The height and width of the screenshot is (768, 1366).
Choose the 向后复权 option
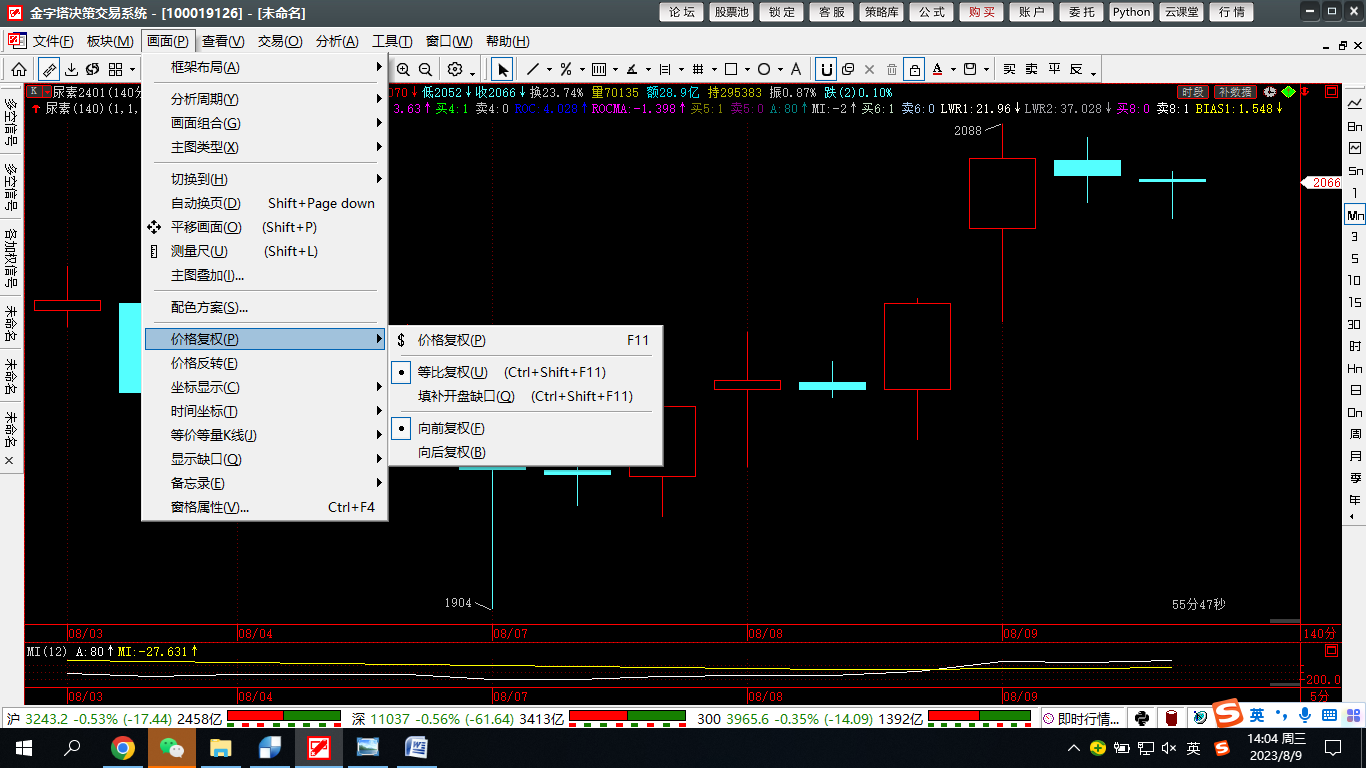451,452
